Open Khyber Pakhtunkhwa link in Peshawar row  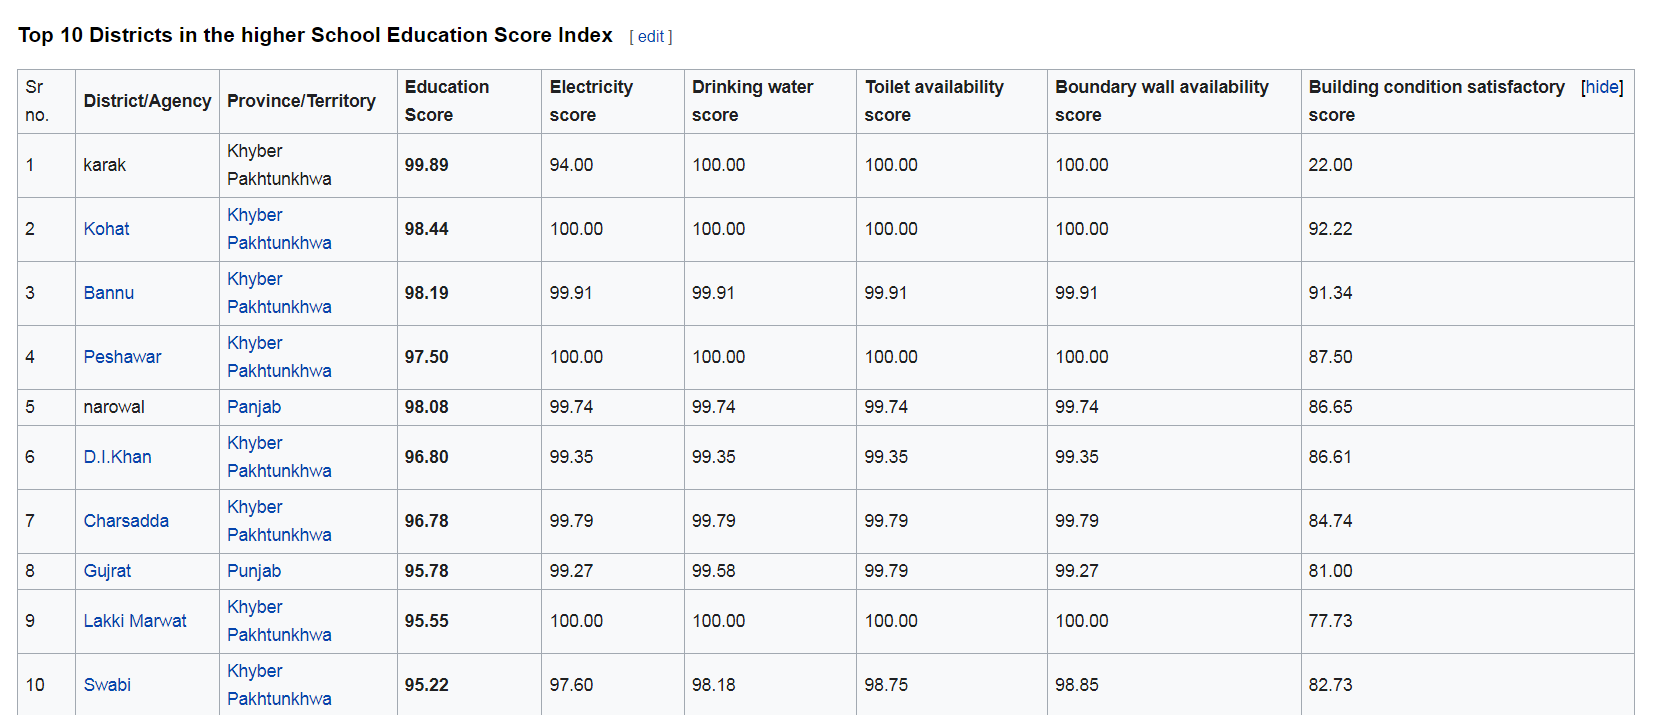click(279, 357)
